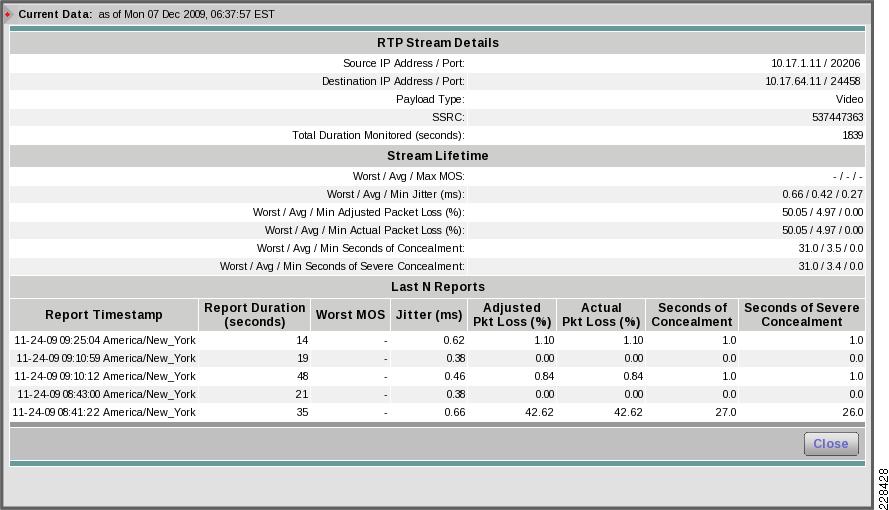Click the source address value 10.17.1.11 / 20206

tap(815, 63)
